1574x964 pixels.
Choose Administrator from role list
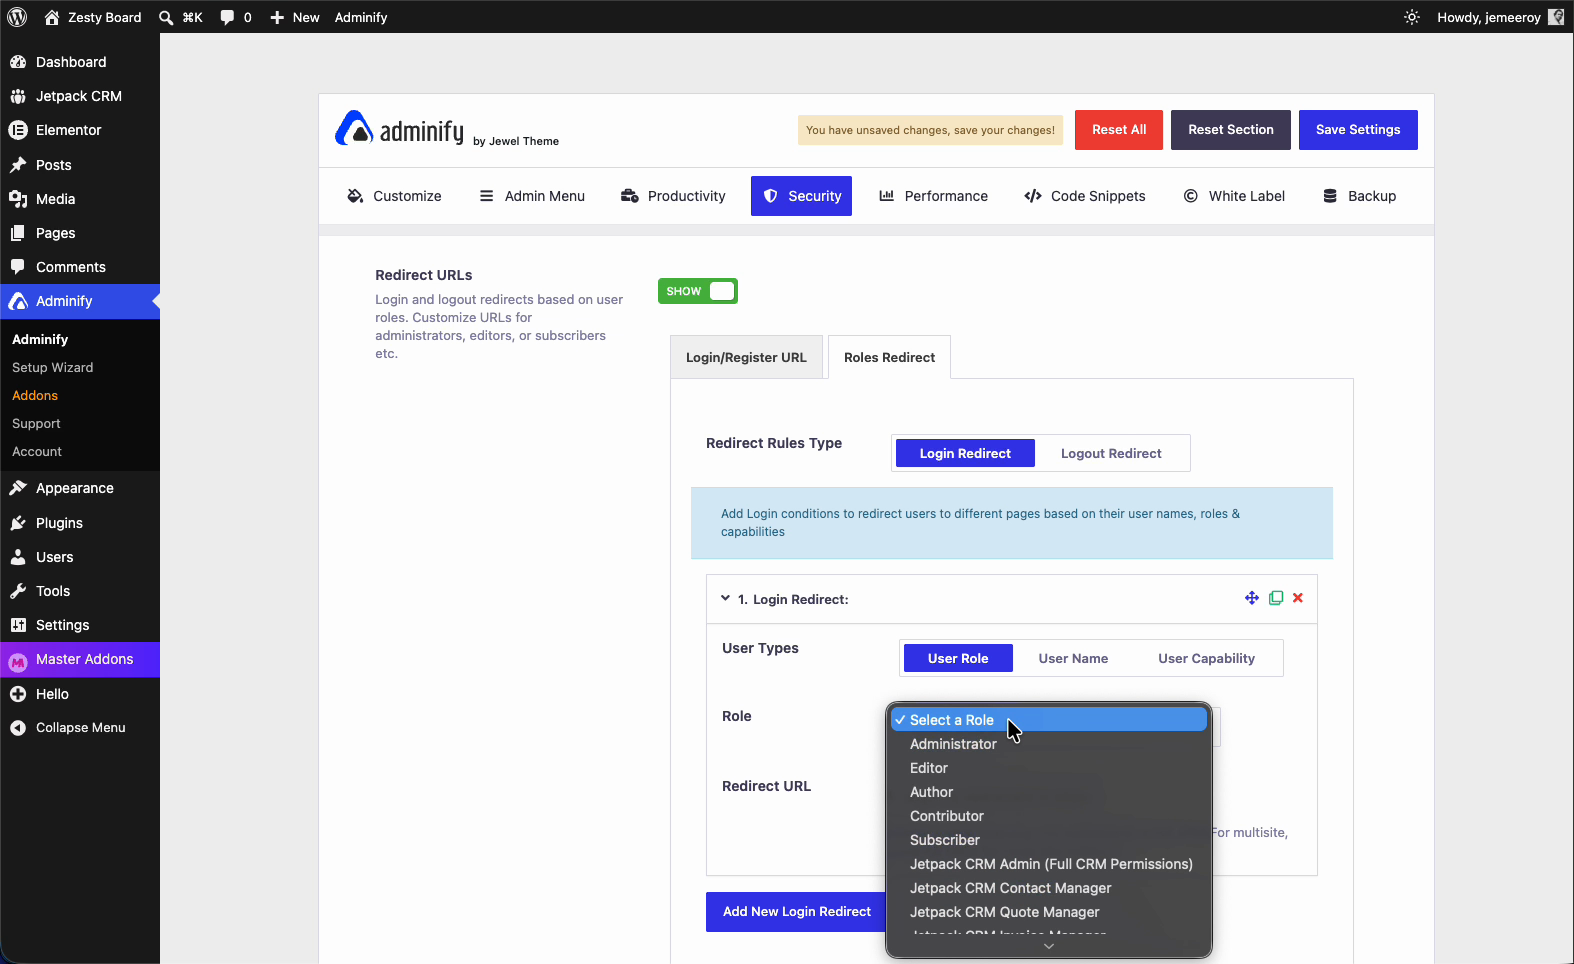1048,744
